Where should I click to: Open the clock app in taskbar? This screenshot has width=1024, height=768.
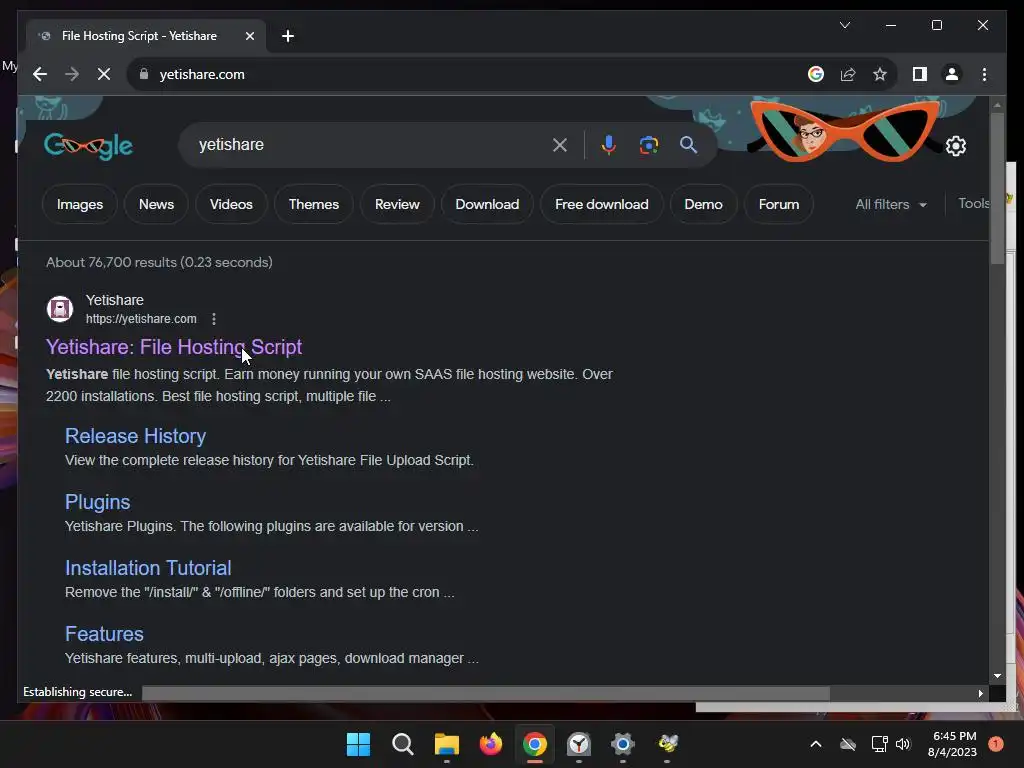click(579, 744)
